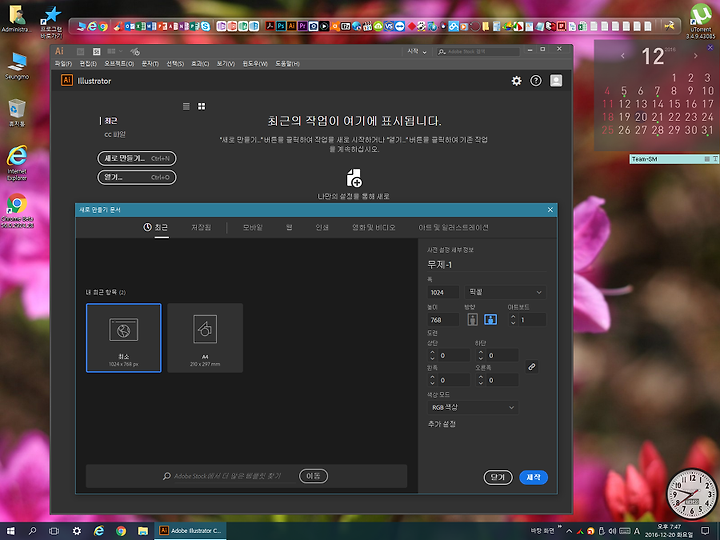Screen dimensions: 720x540
Task: Switch to the 영화 및 비디오 tab
Action: 373,227
